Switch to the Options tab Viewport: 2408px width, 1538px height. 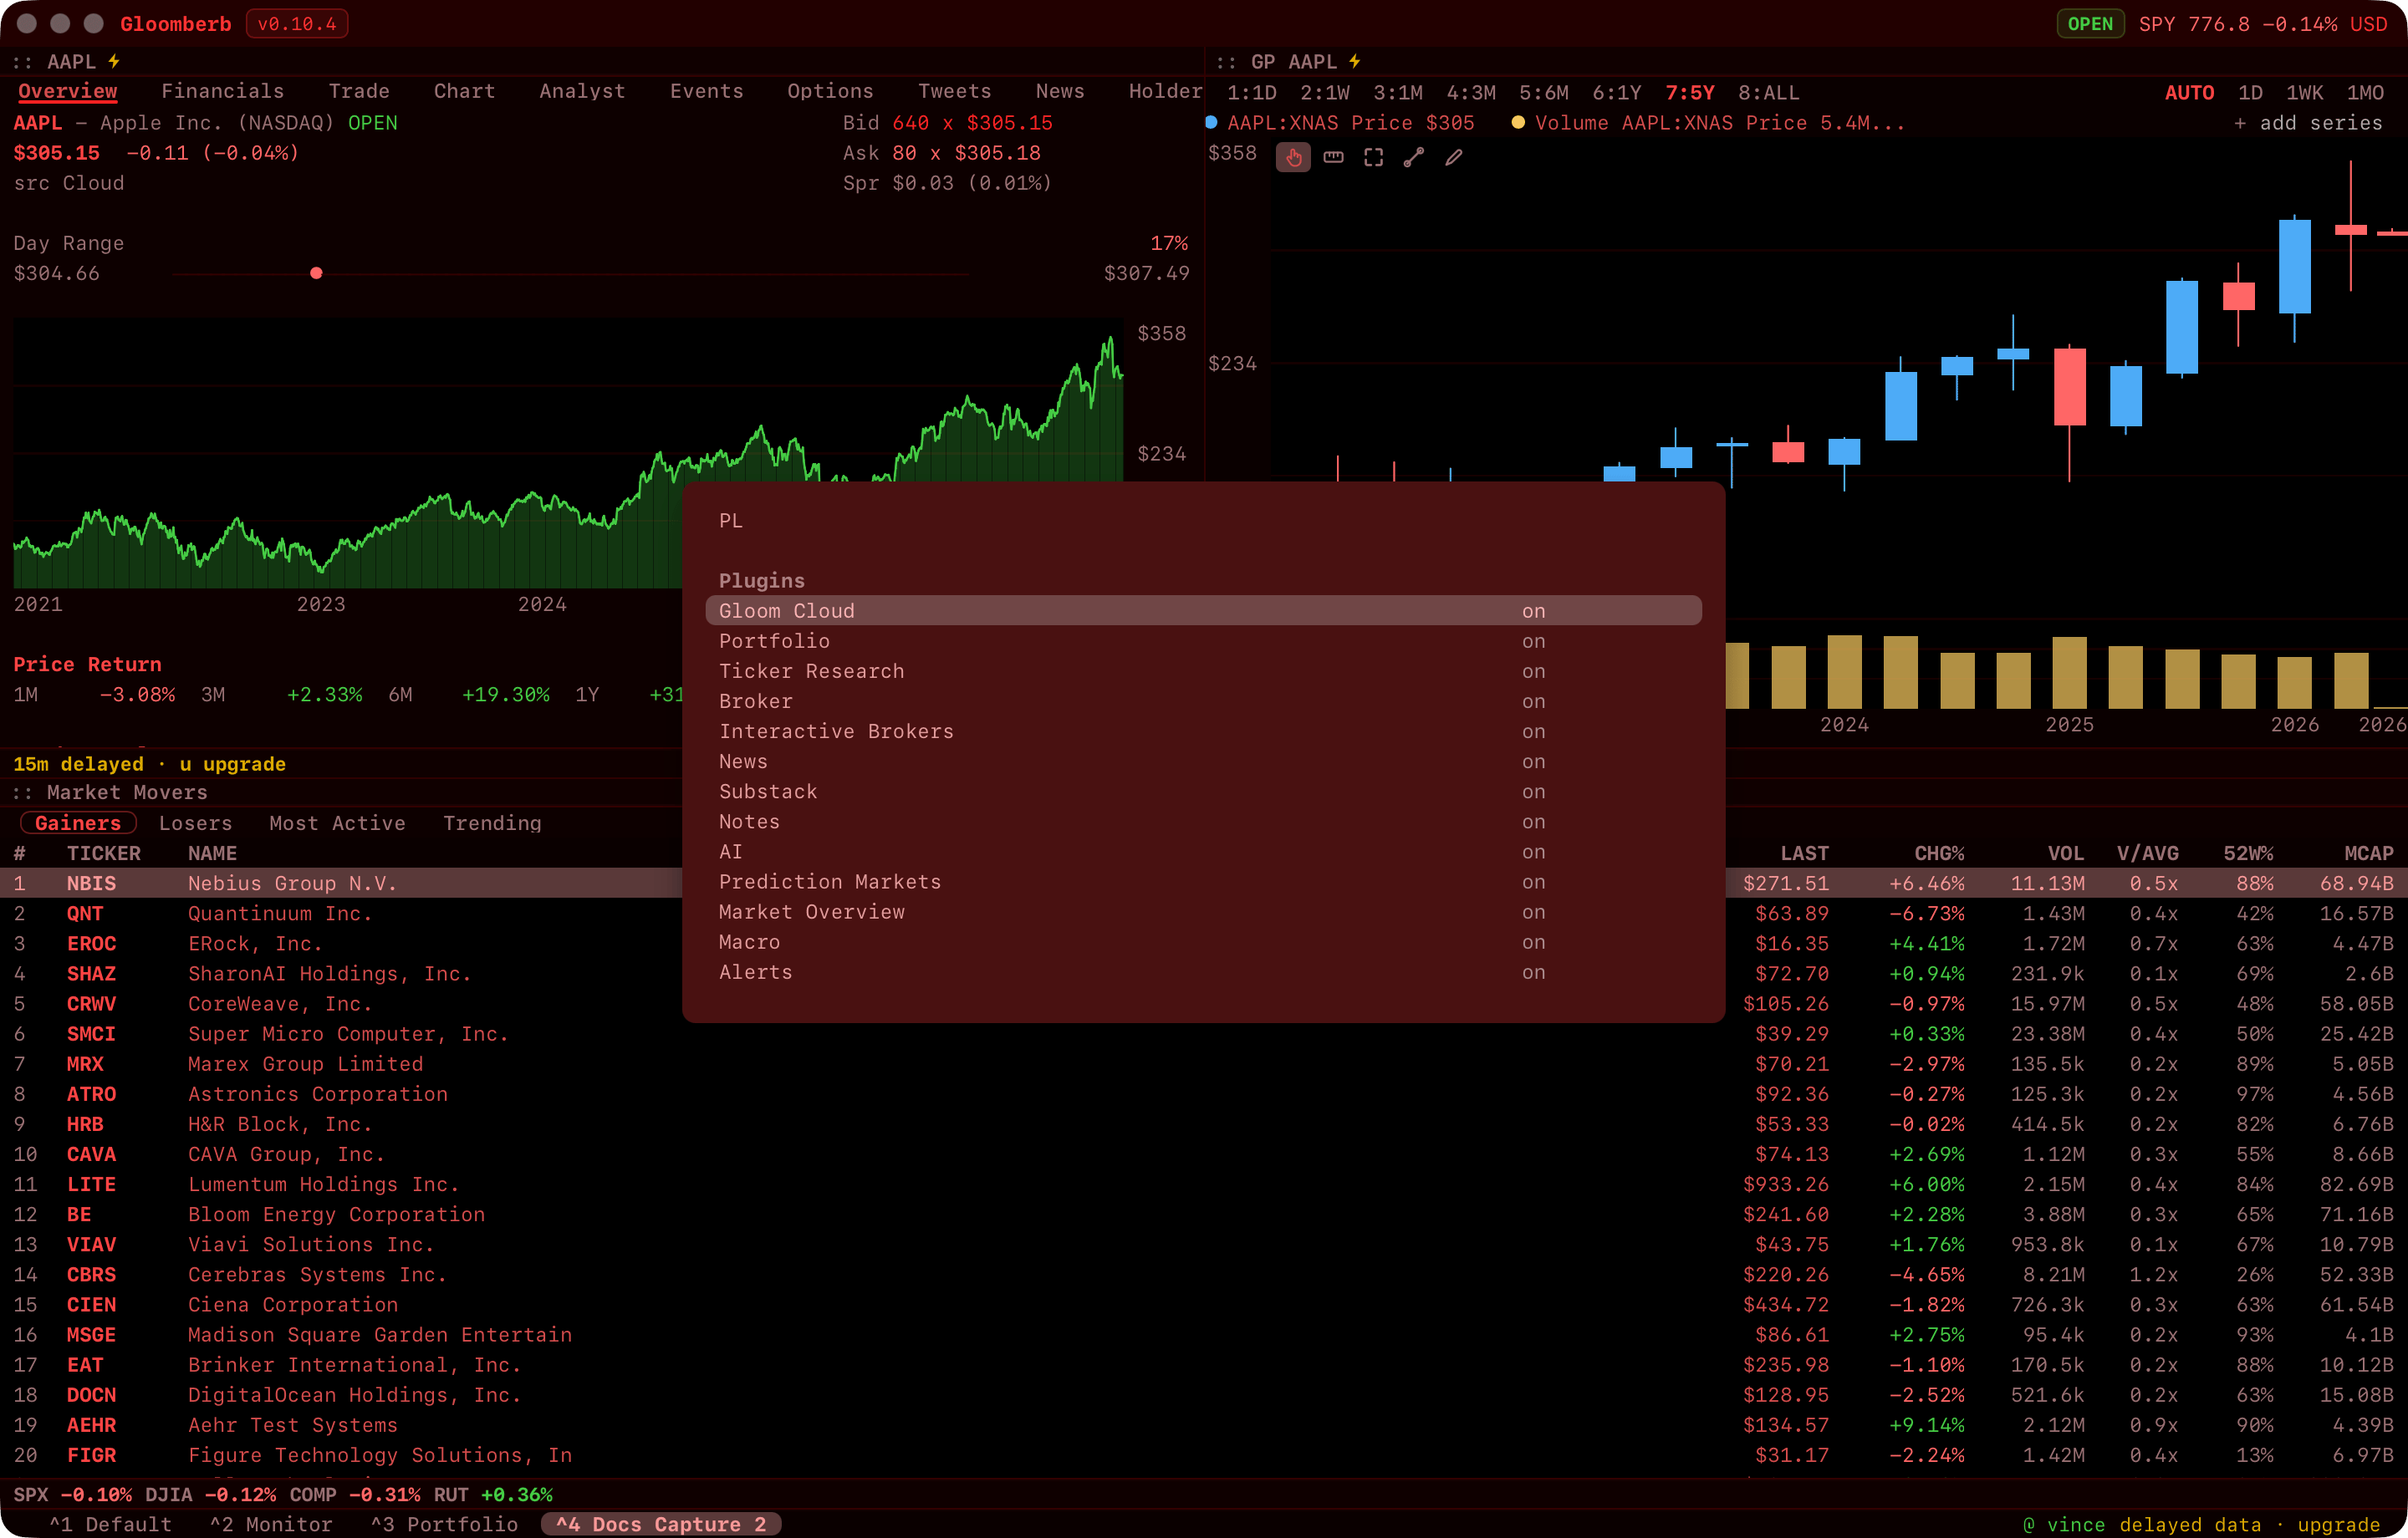(830, 91)
